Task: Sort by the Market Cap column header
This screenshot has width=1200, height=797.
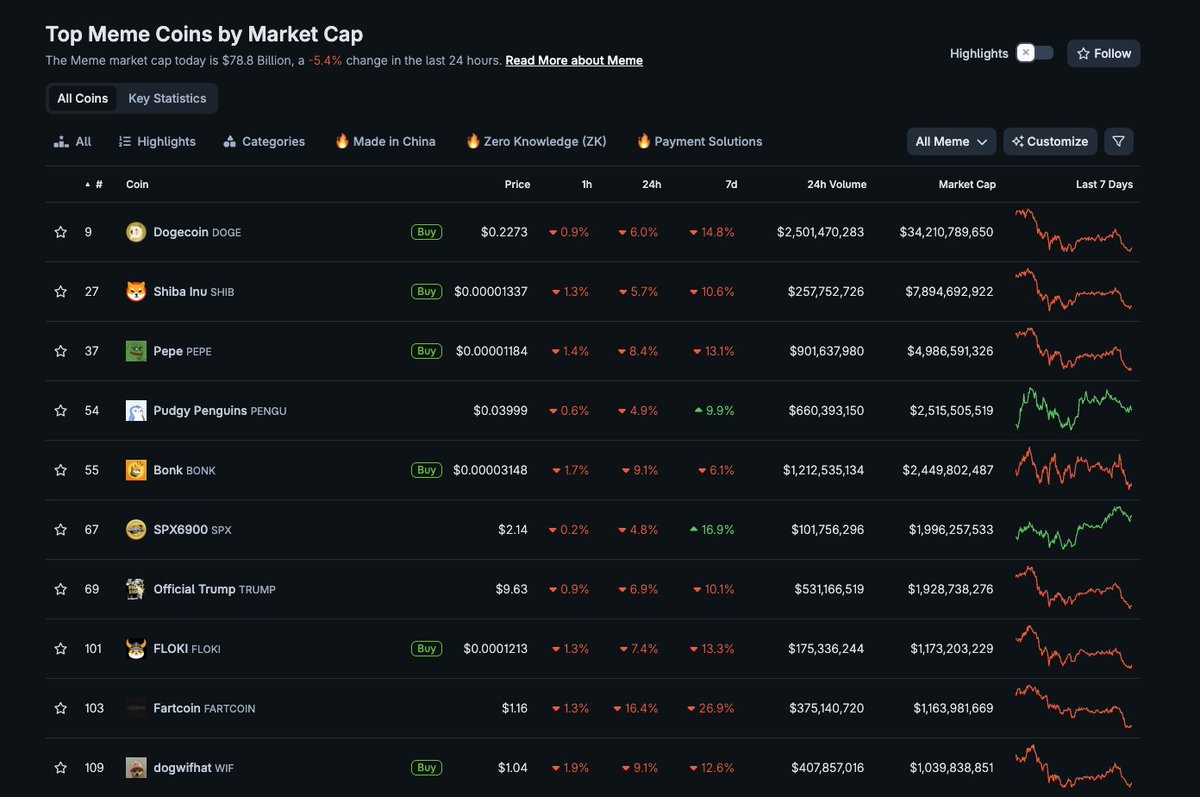Action: click(x=967, y=184)
